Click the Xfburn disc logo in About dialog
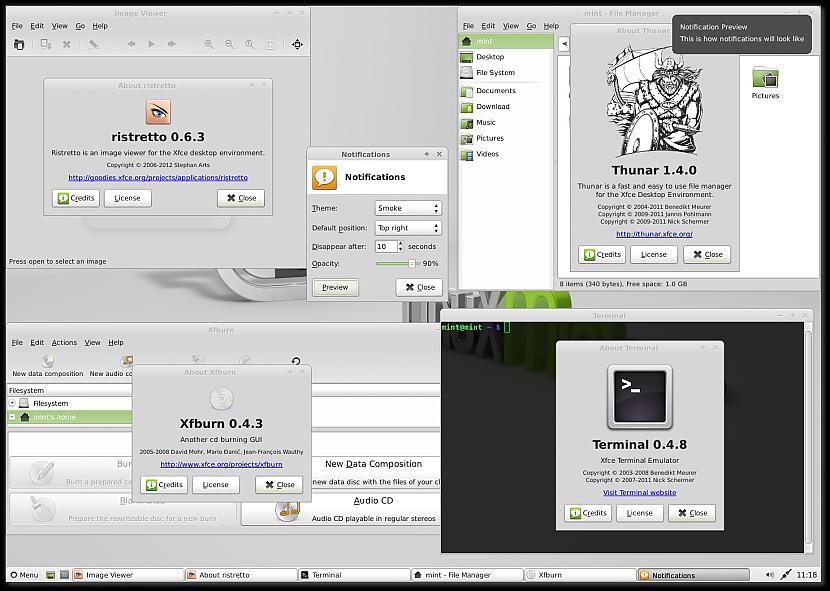Viewport: 830px width, 591px height. pyautogui.click(x=221, y=399)
